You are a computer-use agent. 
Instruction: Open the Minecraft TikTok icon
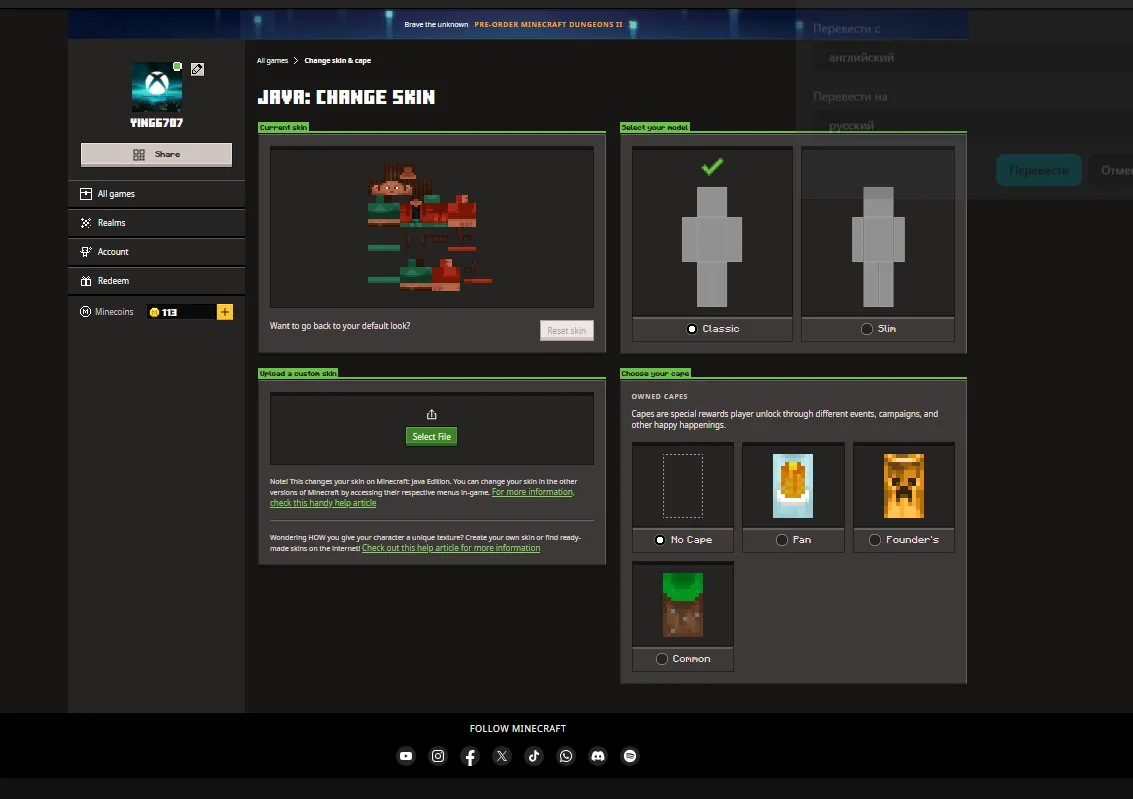coord(534,756)
